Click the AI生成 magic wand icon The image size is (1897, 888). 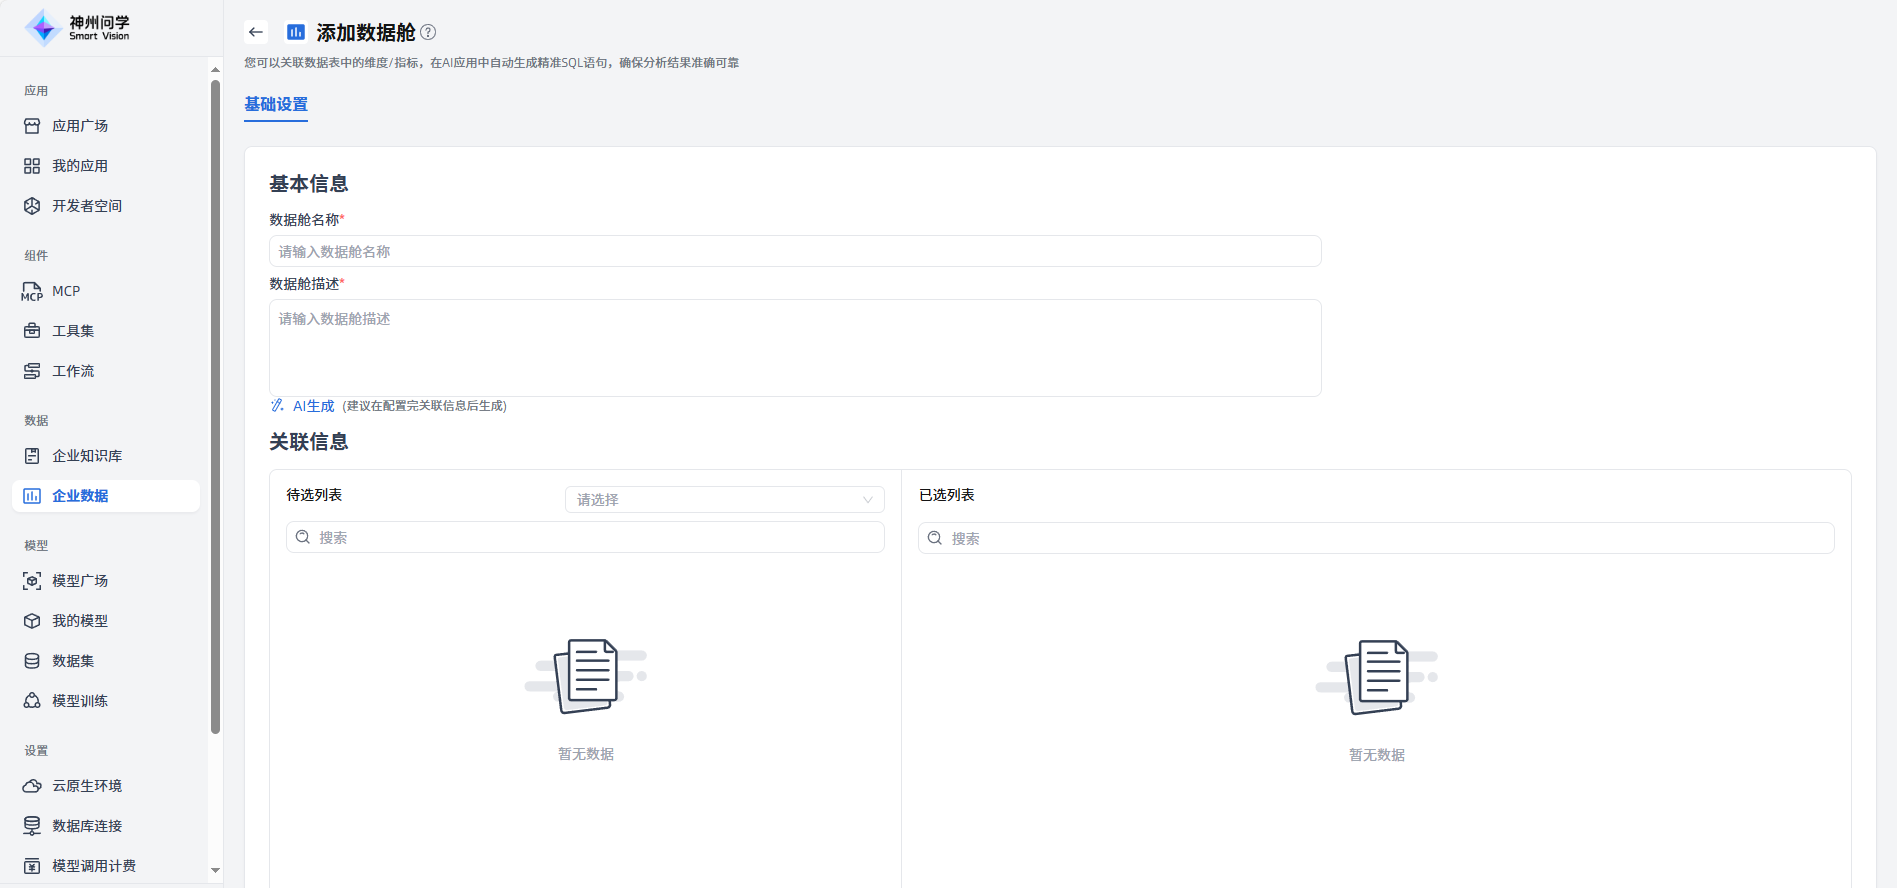coord(277,406)
